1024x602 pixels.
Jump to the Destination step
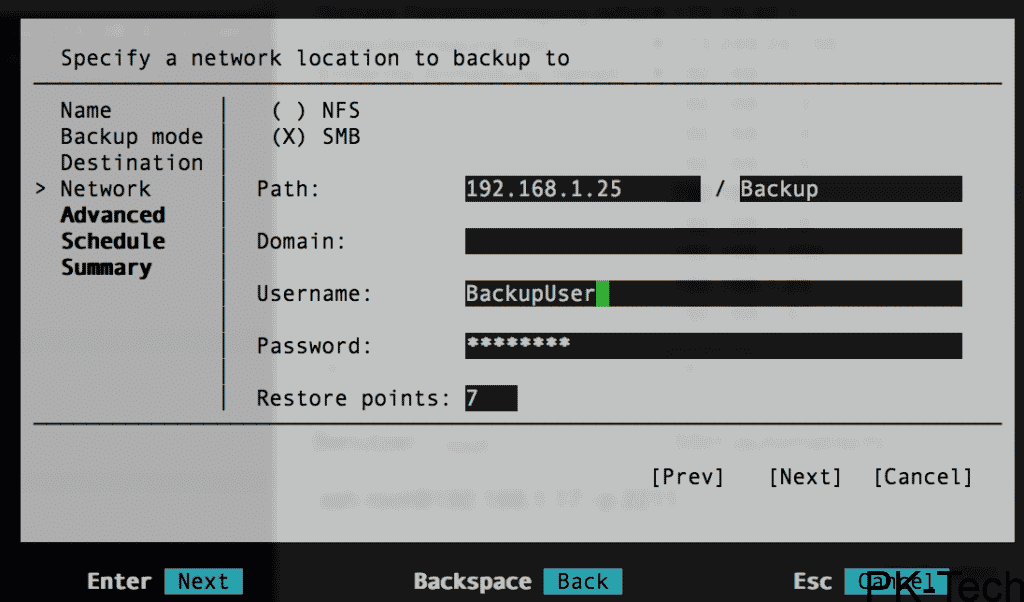tap(131, 163)
